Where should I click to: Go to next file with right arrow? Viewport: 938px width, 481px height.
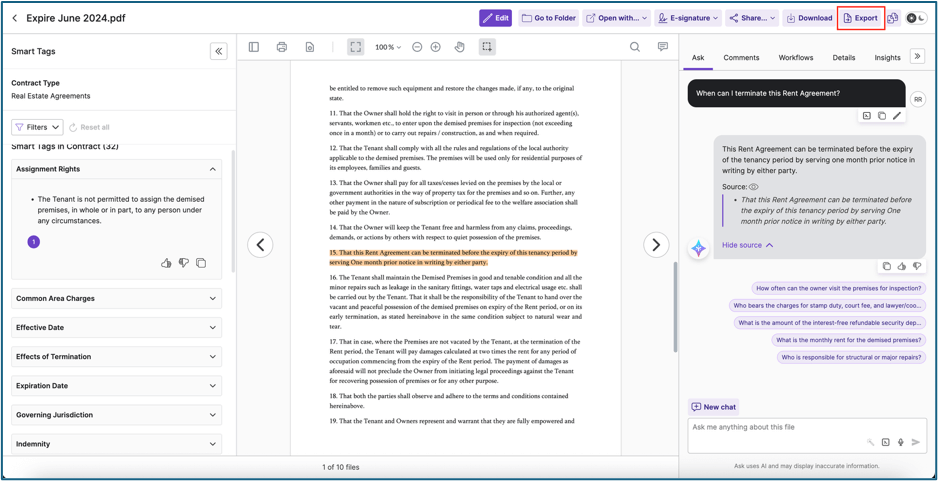[656, 245]
